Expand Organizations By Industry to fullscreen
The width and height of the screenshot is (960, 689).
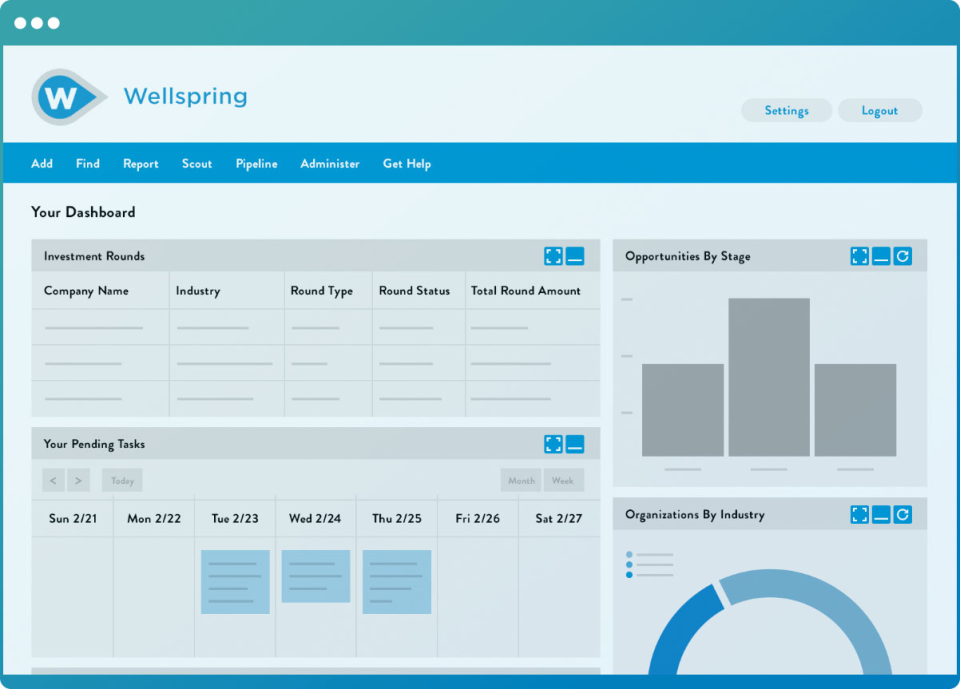pos(859,514)
